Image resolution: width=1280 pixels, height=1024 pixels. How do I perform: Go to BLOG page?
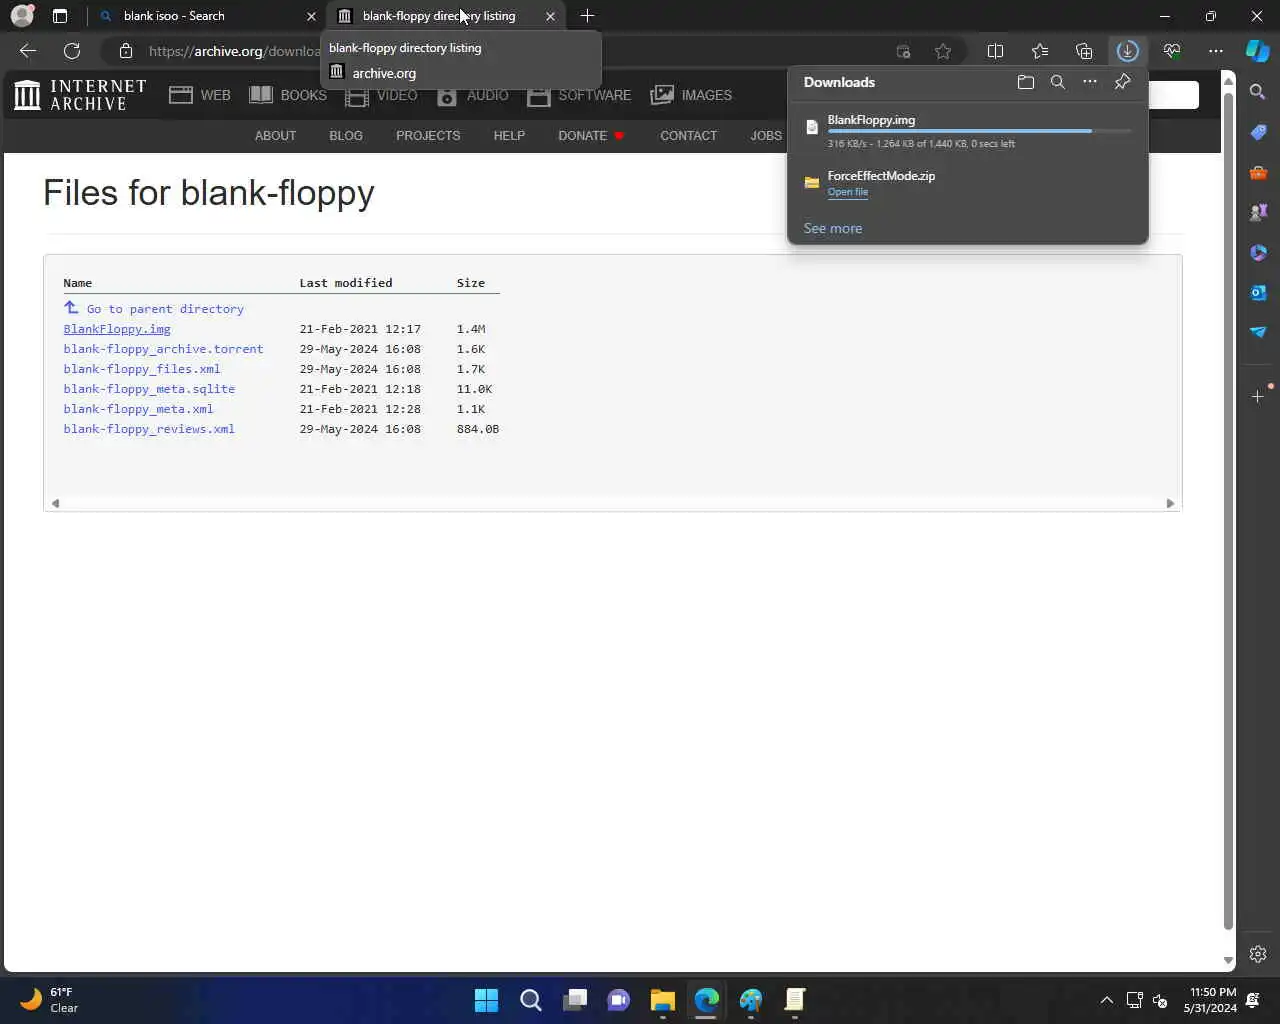(346, 135)
